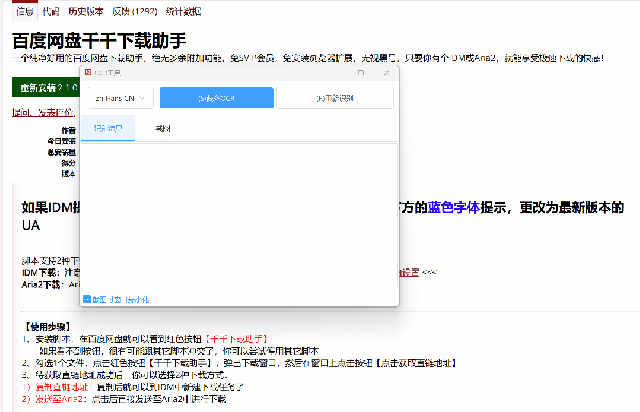This screenshot has width=640, height=412.
Task: Click the blue 蓝色字体 text
Action: 454,207
